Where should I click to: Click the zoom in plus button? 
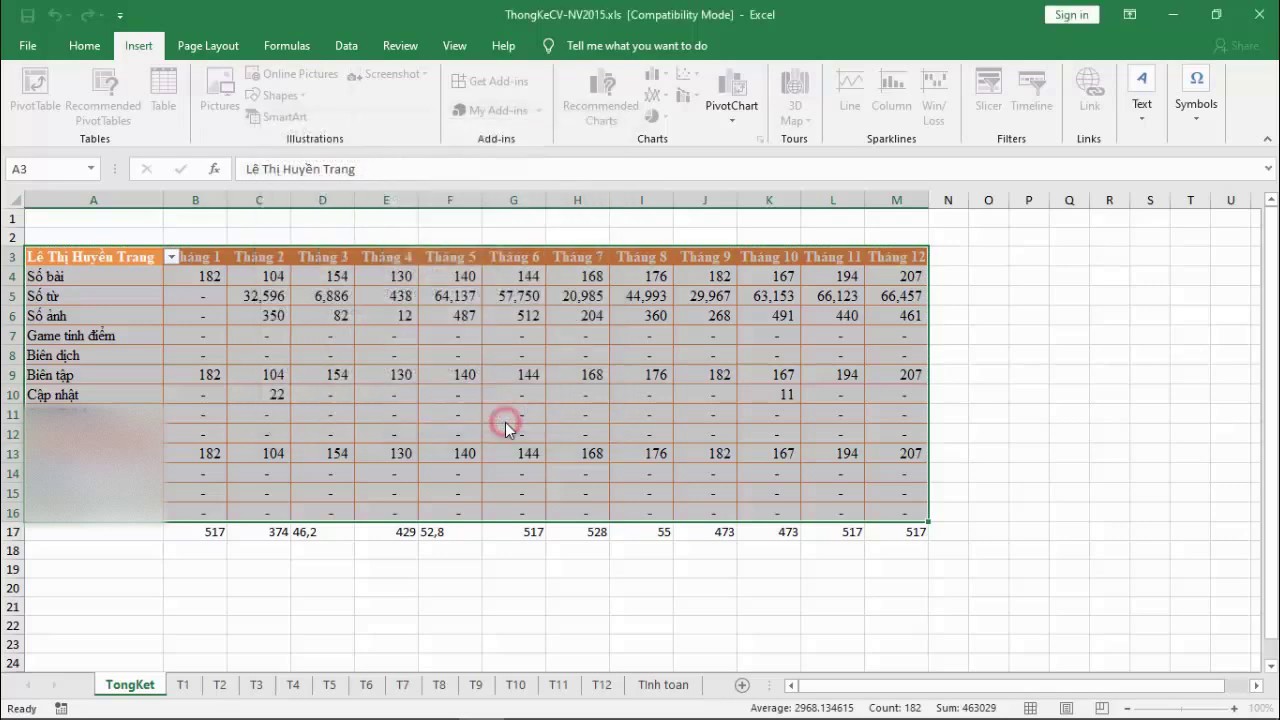pos(1234,708)
